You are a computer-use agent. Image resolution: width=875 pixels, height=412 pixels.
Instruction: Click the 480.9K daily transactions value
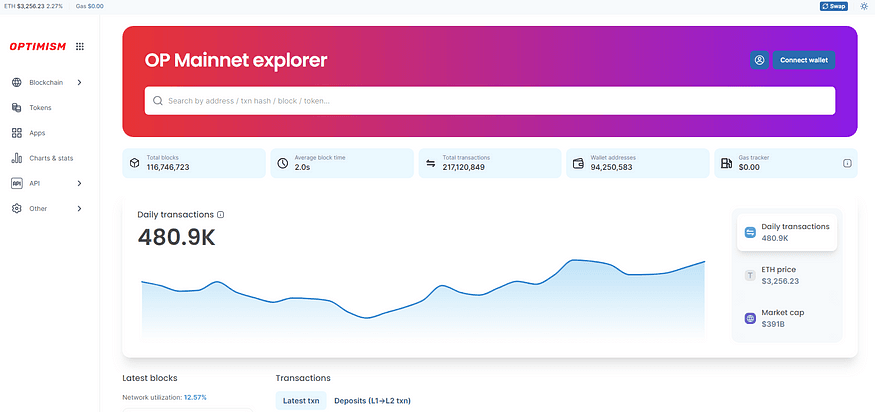tap(176, 238)
